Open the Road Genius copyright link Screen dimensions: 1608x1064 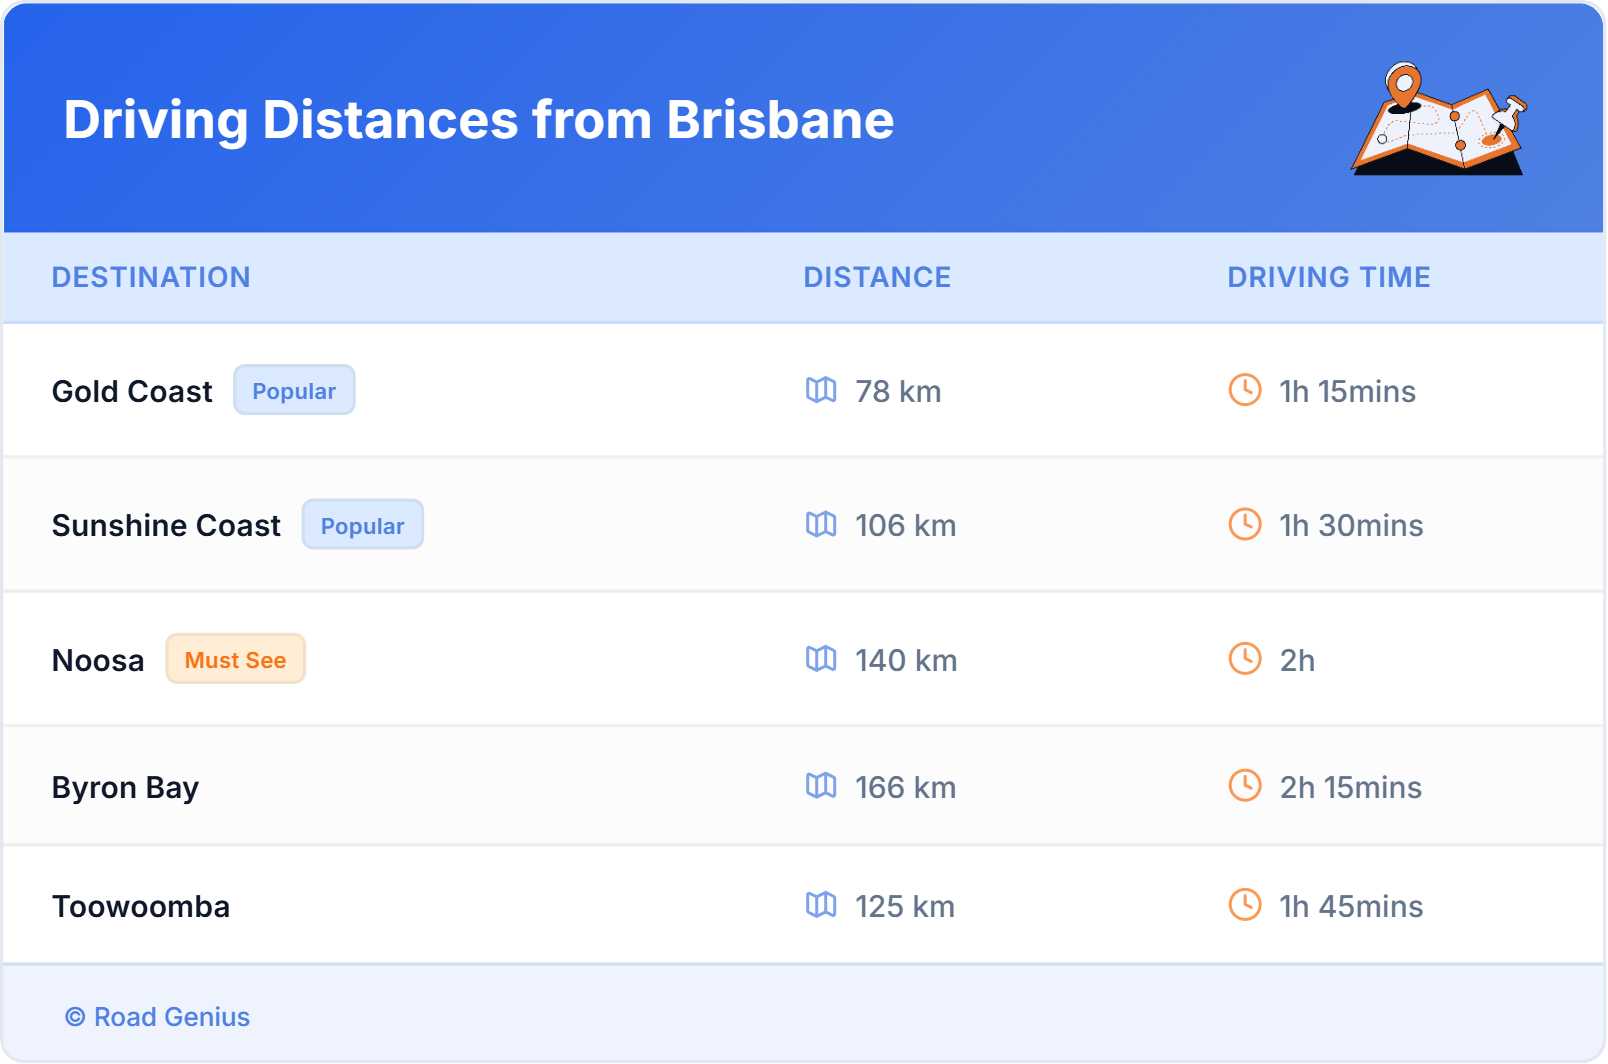[x=158, y=1017]
